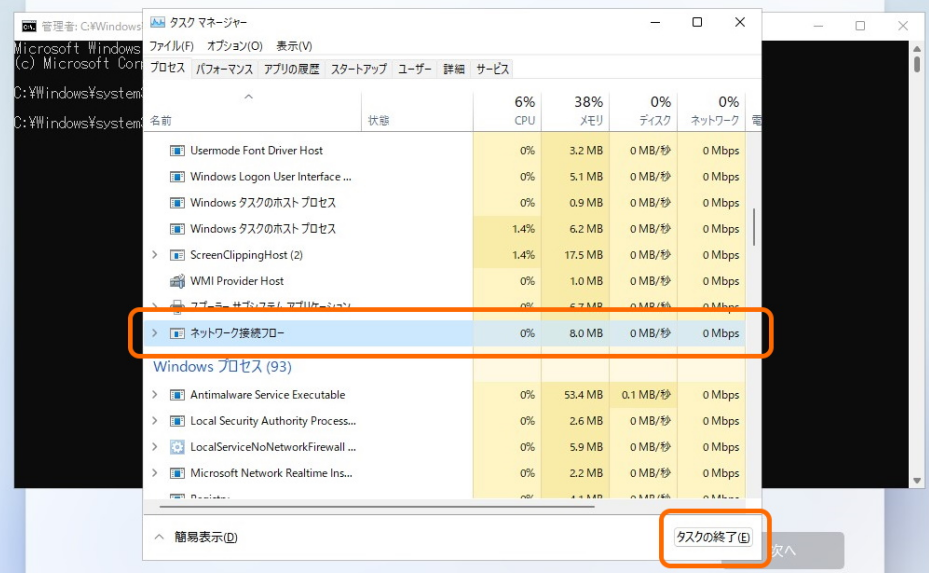Click the WMI Provider Host icon

(x=177, y=281)
